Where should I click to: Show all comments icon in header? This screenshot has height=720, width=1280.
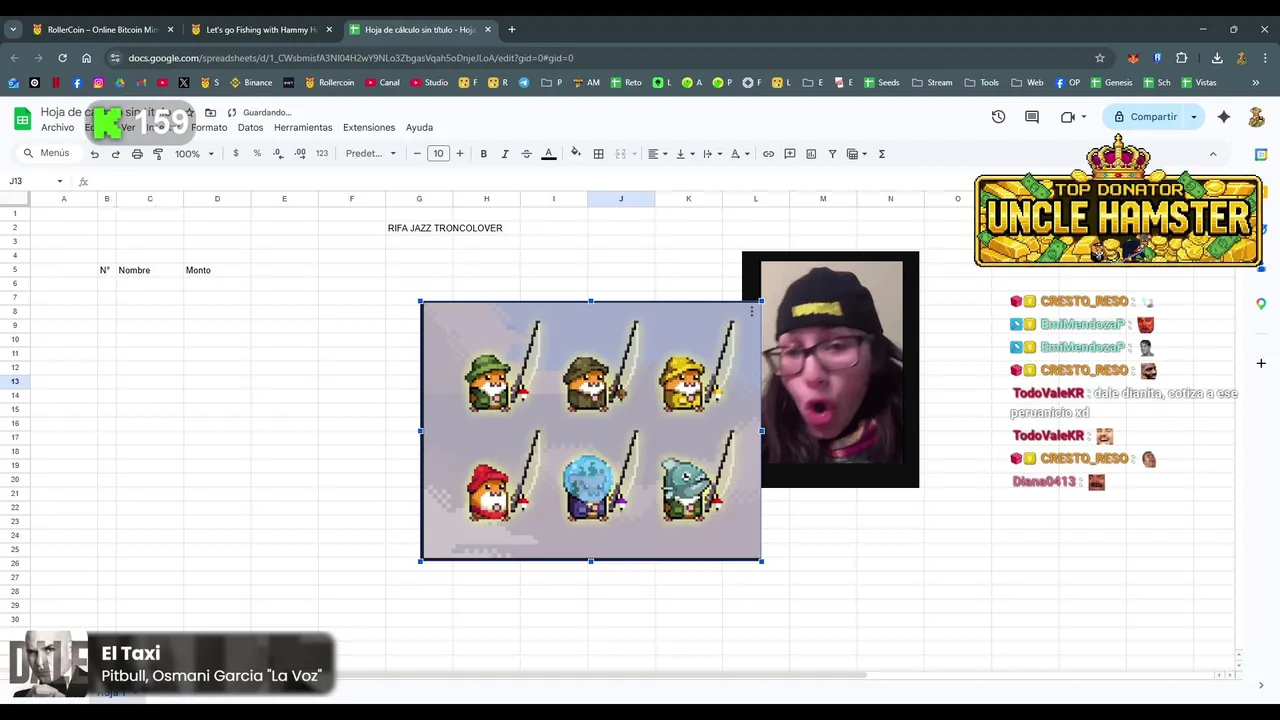1032,117
